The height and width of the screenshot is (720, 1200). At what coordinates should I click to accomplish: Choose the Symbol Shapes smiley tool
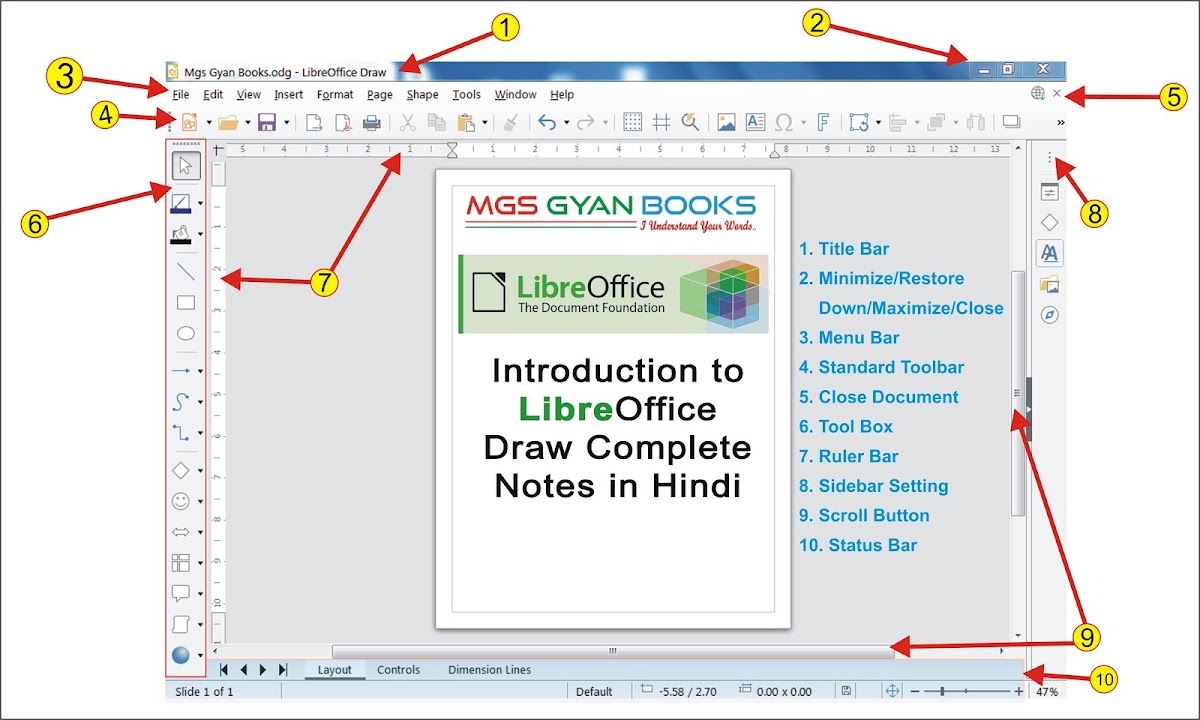click(182, 500)
